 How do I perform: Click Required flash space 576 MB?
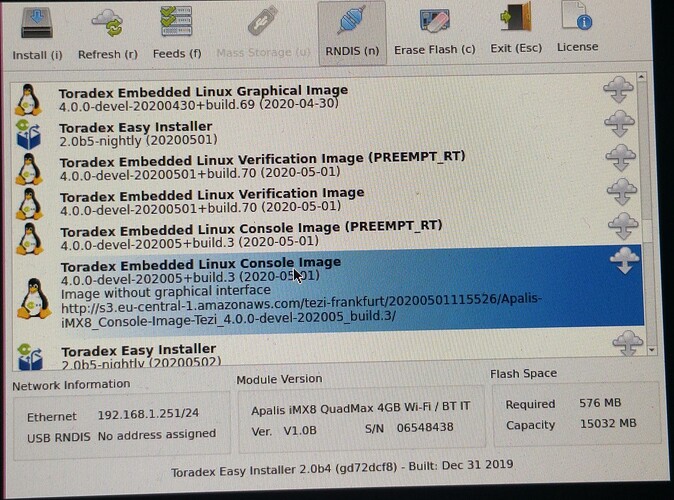[600, 403]
